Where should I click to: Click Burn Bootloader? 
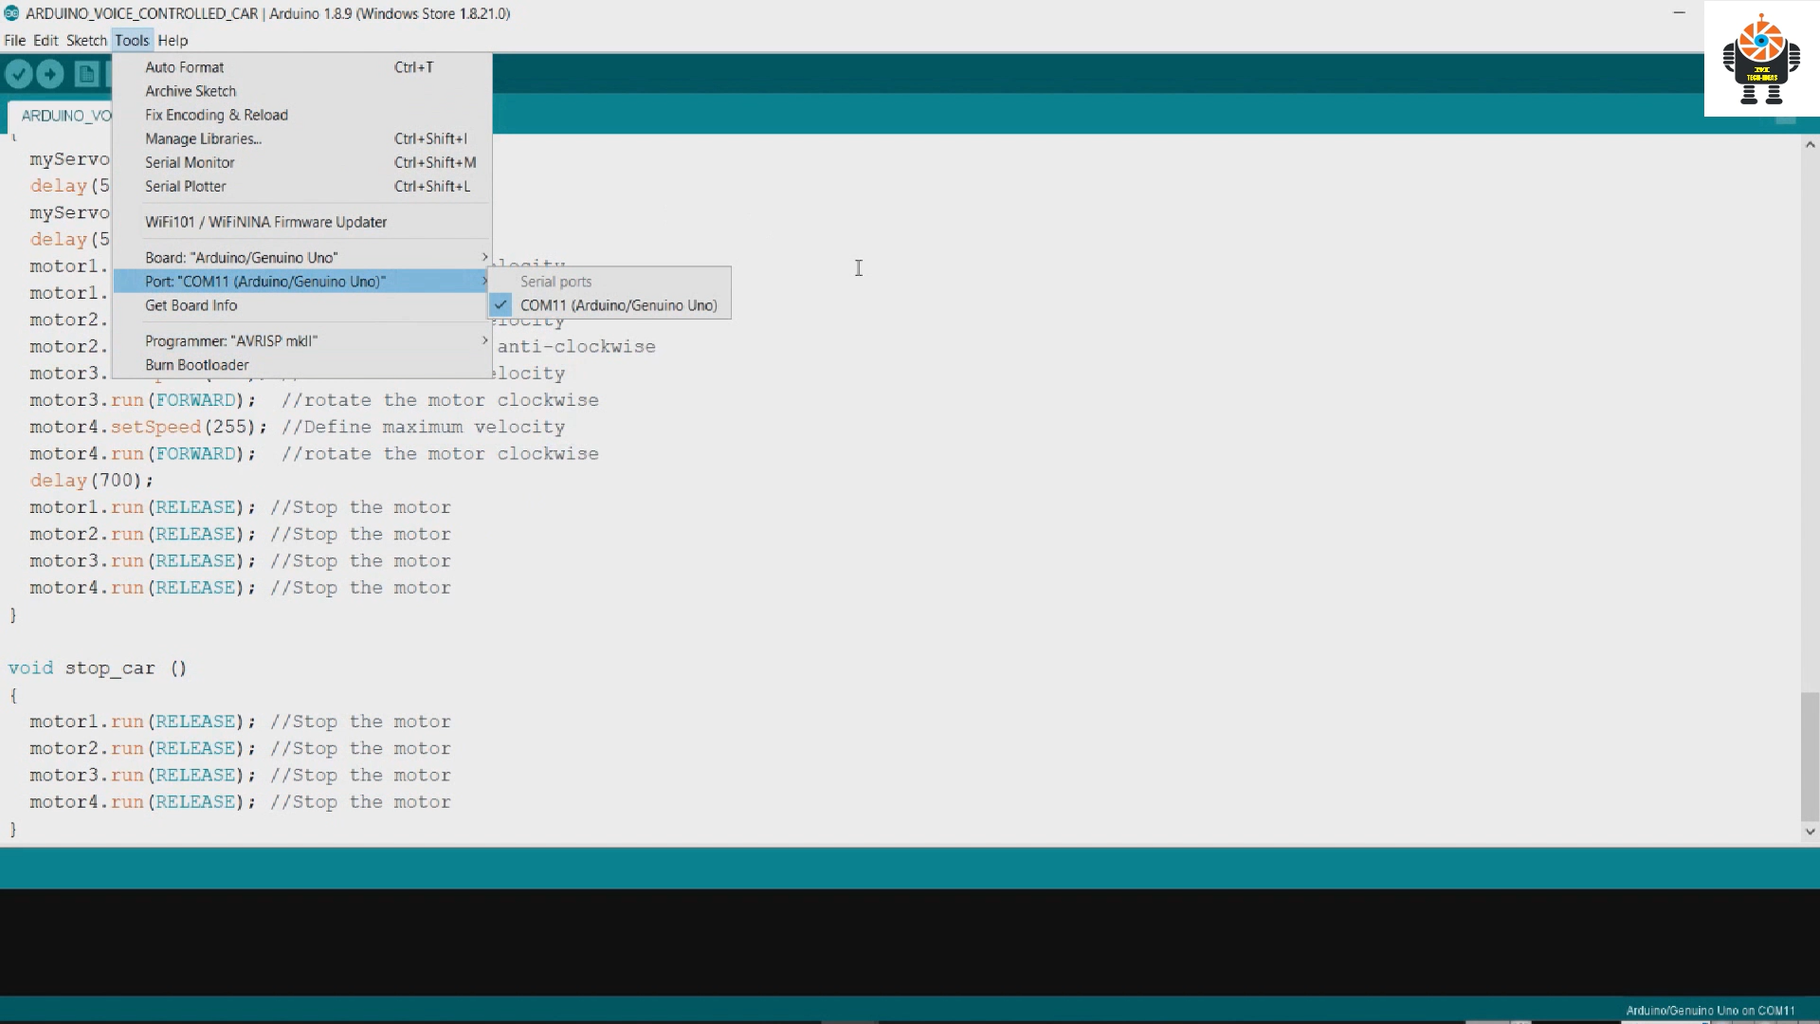(302, 365)
